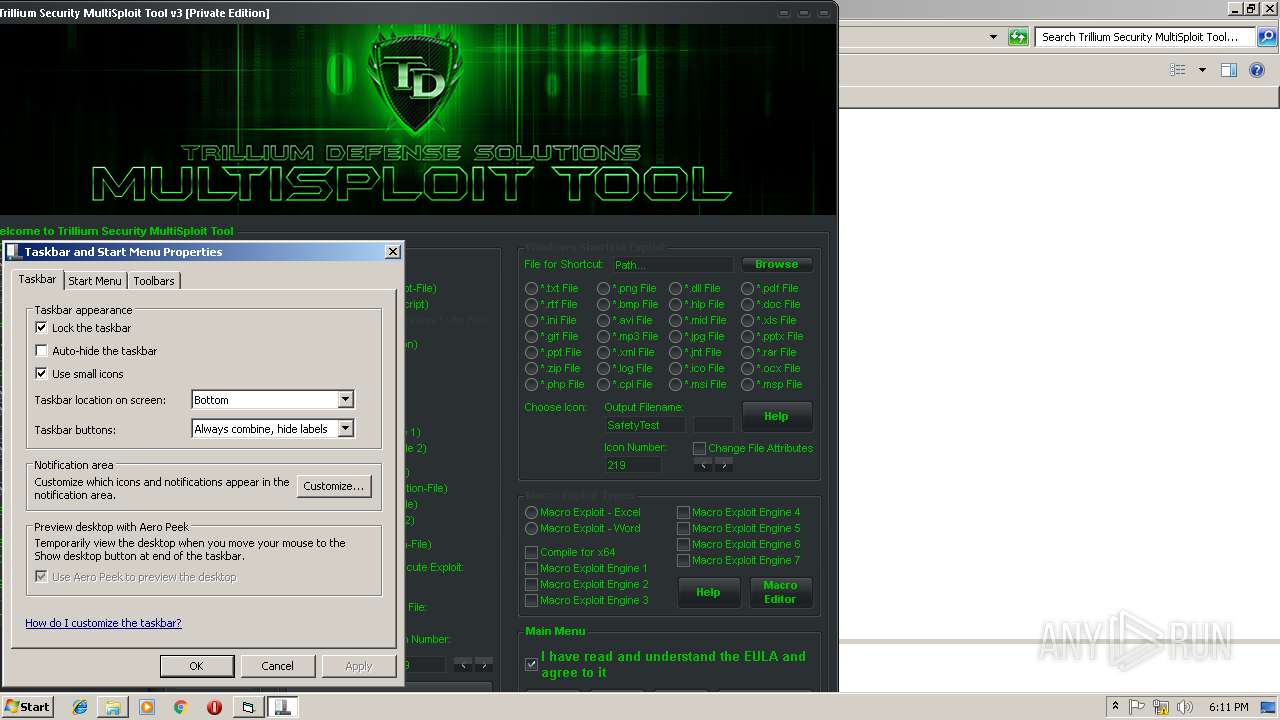Click Browse for shortcut file

(777, 264)
